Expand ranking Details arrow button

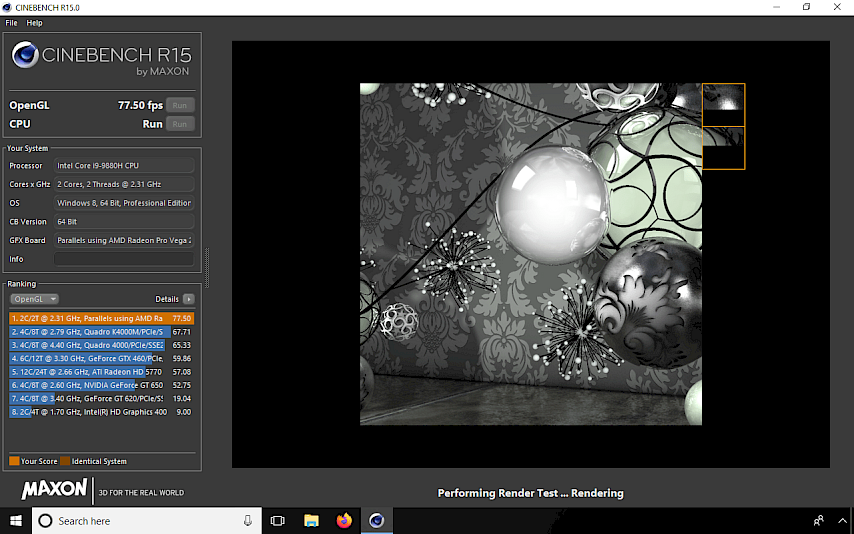click(x=188, y=299)
